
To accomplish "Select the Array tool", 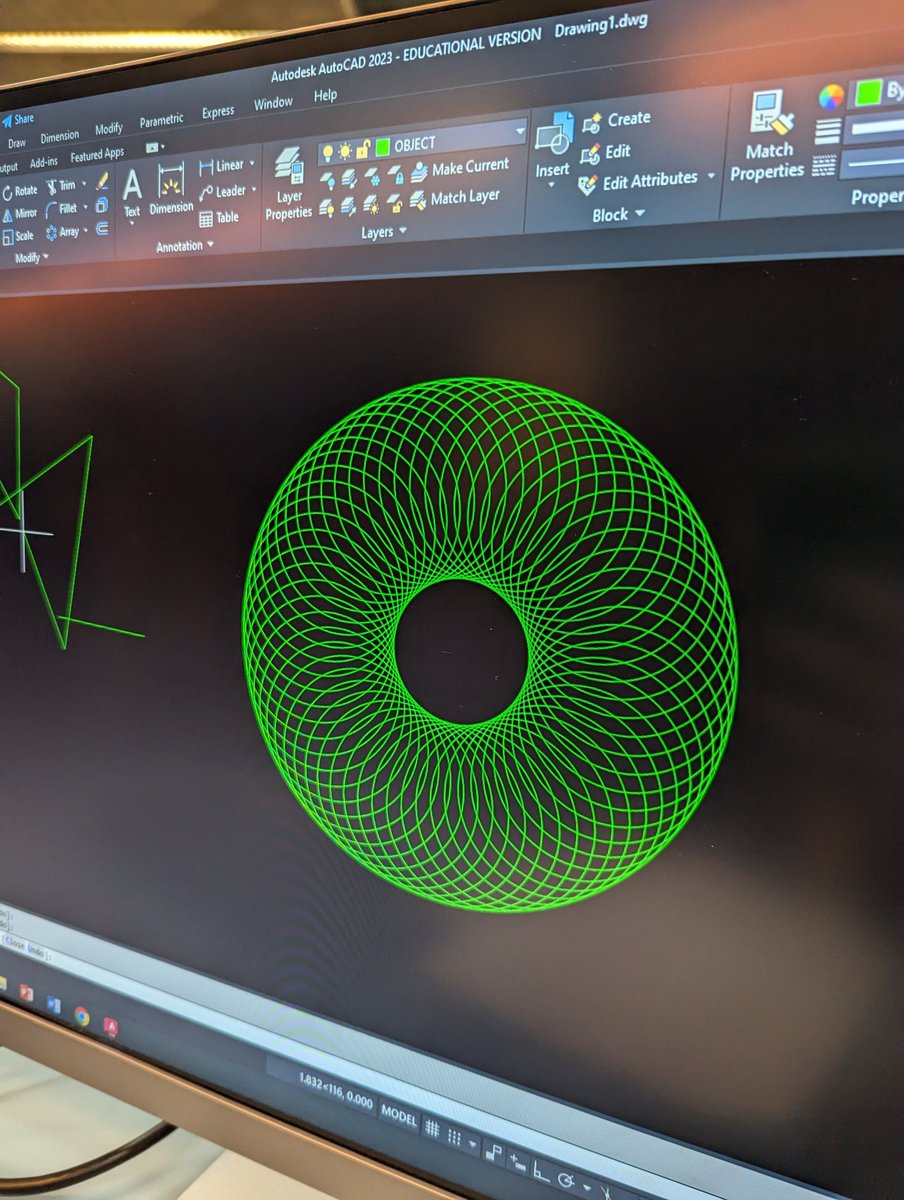I will [x=62, y=232].
